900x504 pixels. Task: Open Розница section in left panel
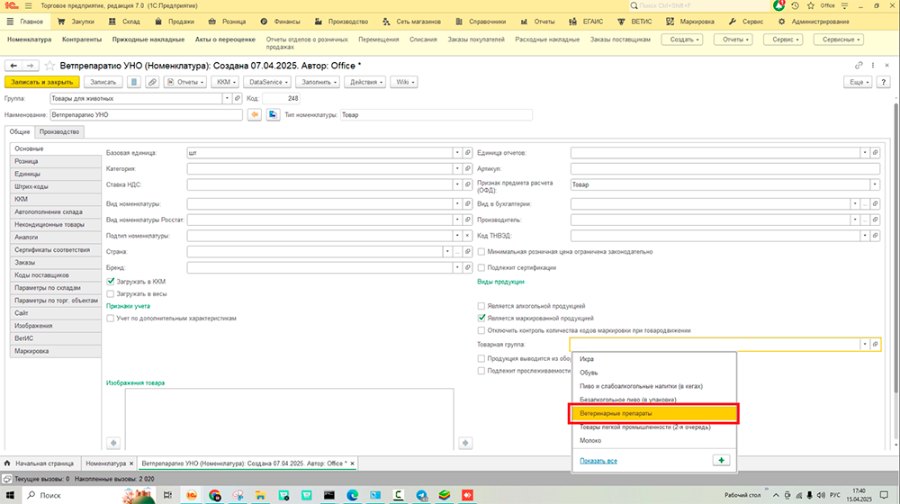coord(56,161)
